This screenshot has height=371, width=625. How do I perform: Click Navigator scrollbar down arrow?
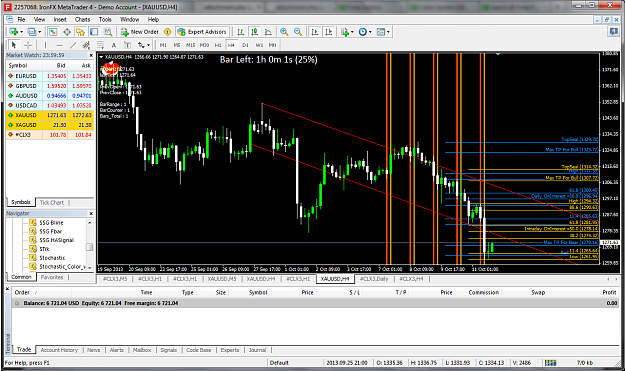tap(90, 267)
